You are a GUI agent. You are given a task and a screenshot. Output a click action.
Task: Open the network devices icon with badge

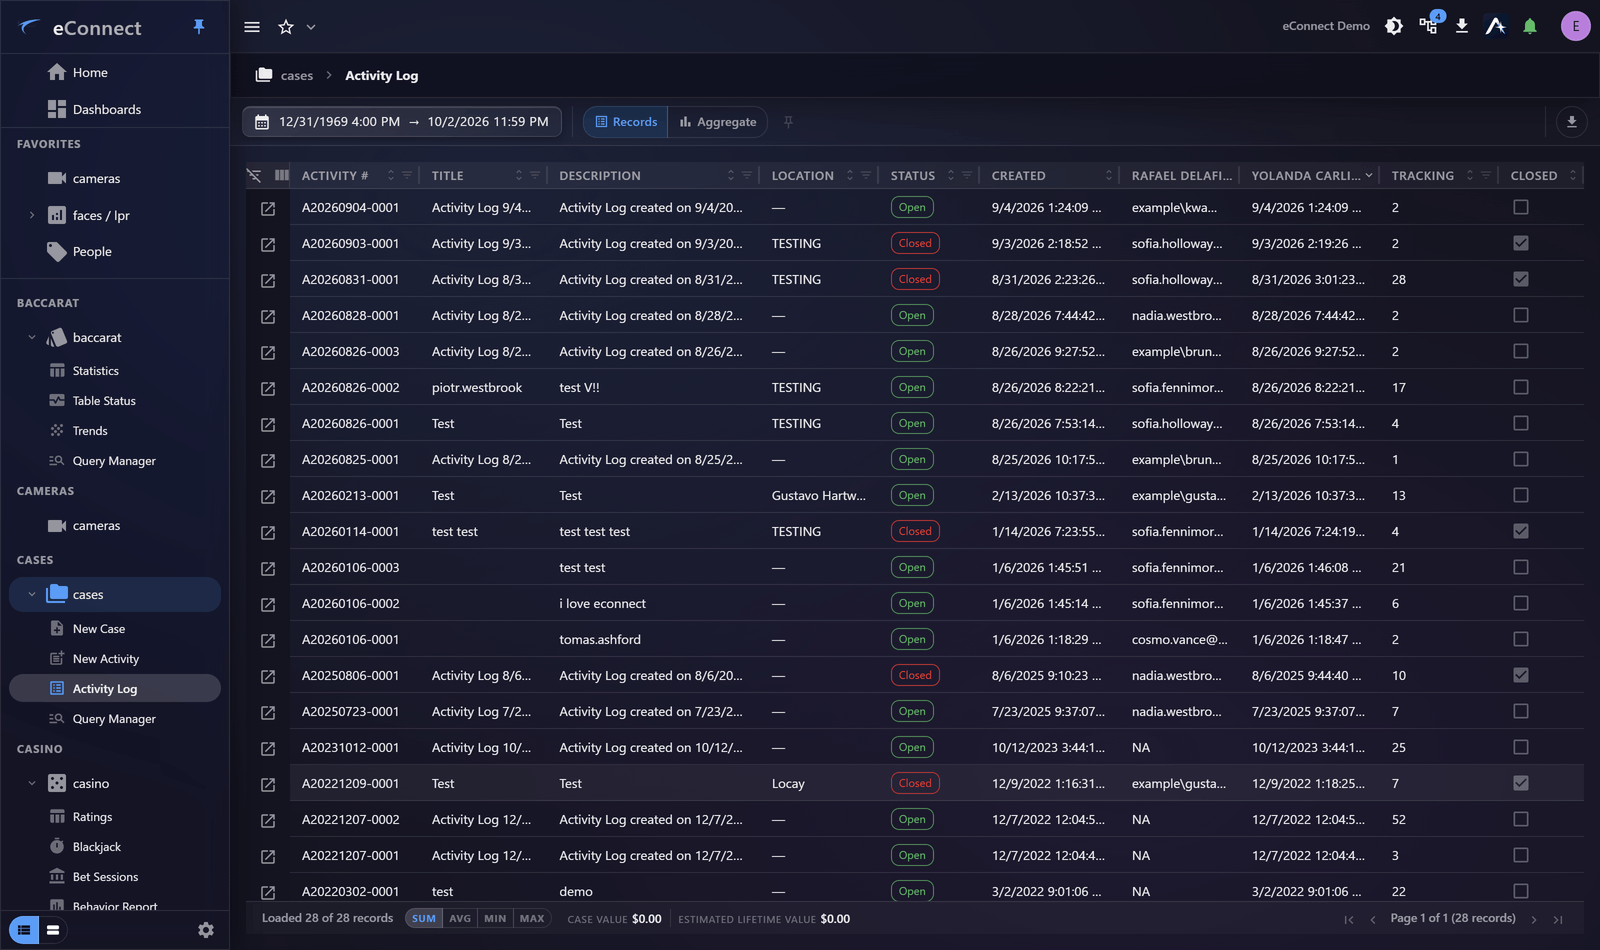tap(1429, 26)
